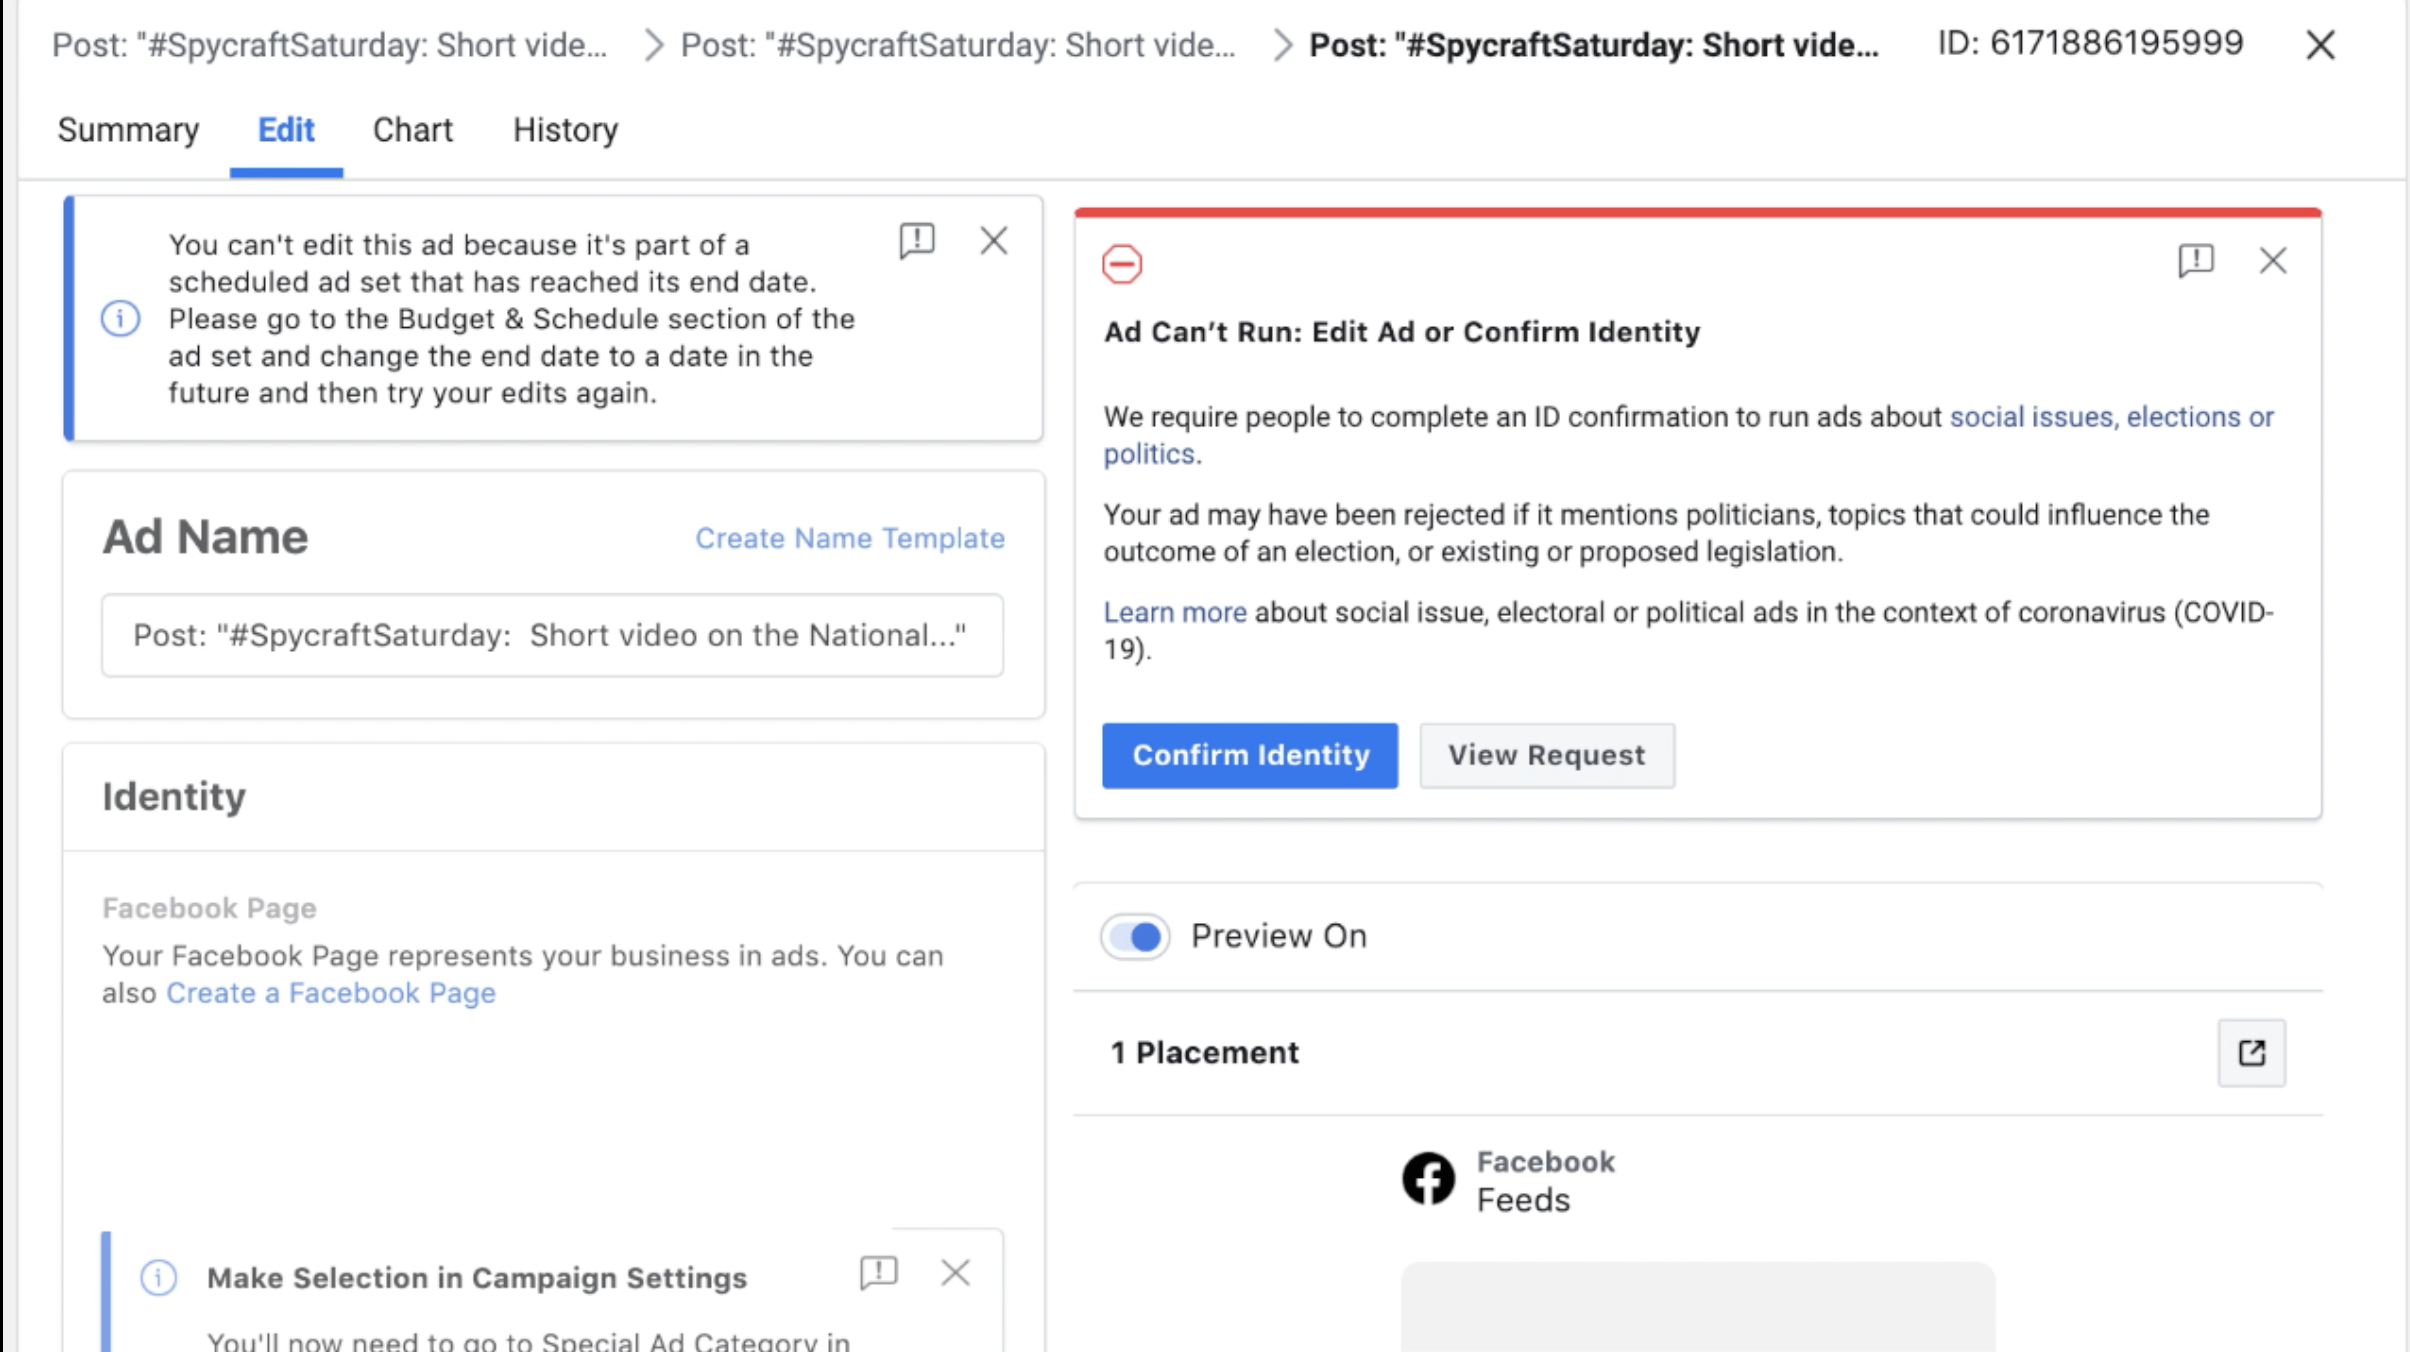Turn off the Preview On toggle

click(1135, 937)
